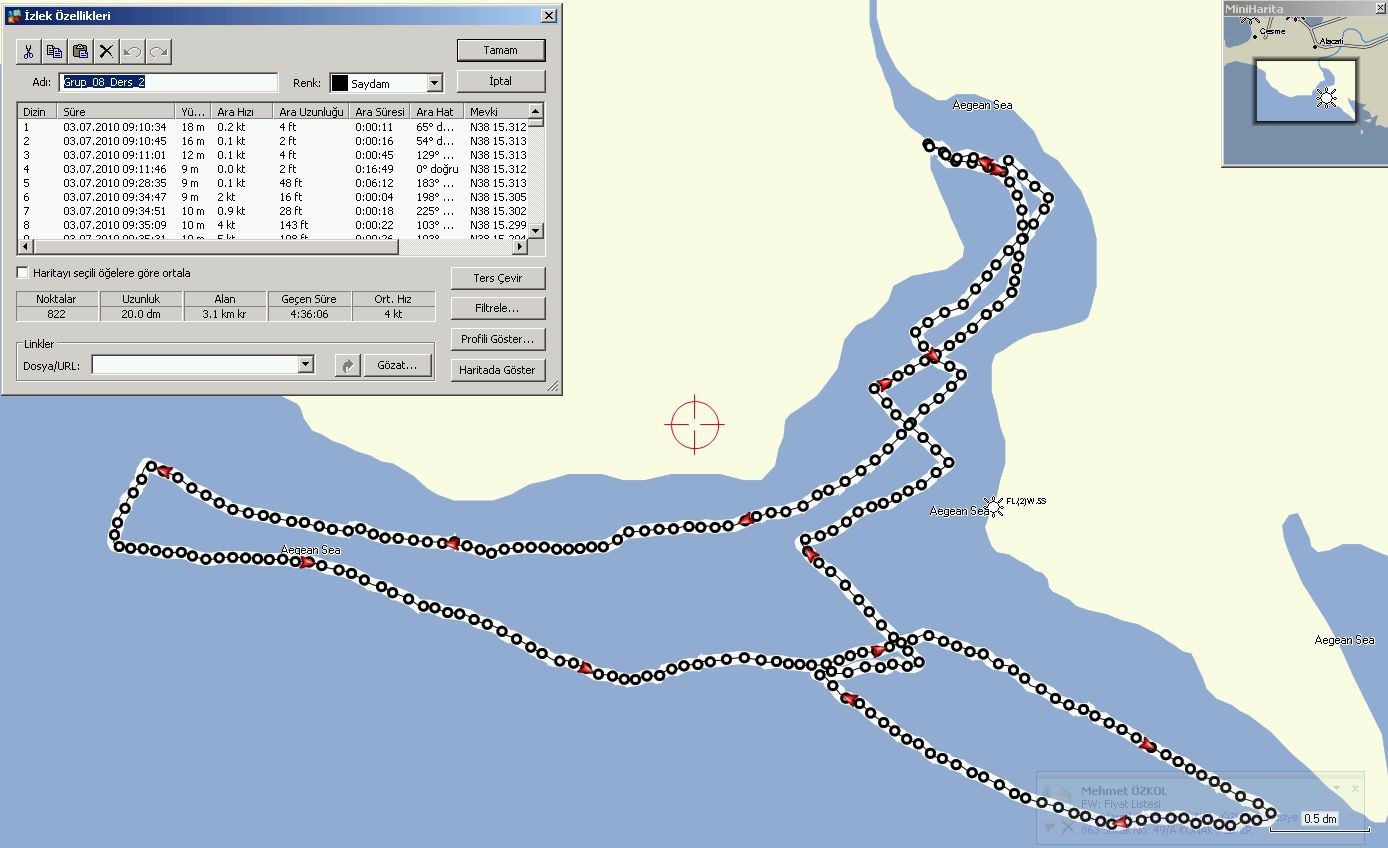
Task: Click the Geçen Süre value 4:36:06
Action: coord(309,314)
